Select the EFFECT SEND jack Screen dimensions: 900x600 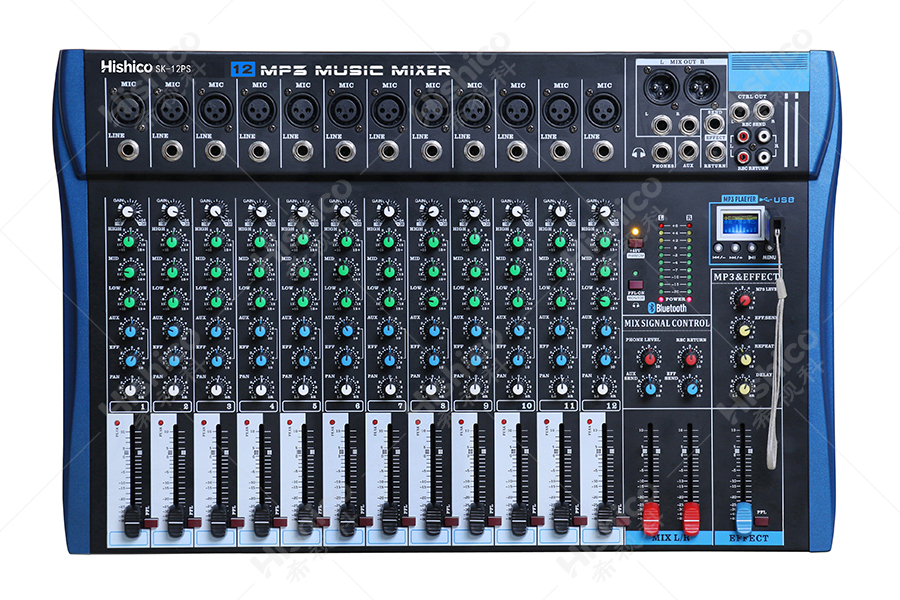(x=715, y=123)
